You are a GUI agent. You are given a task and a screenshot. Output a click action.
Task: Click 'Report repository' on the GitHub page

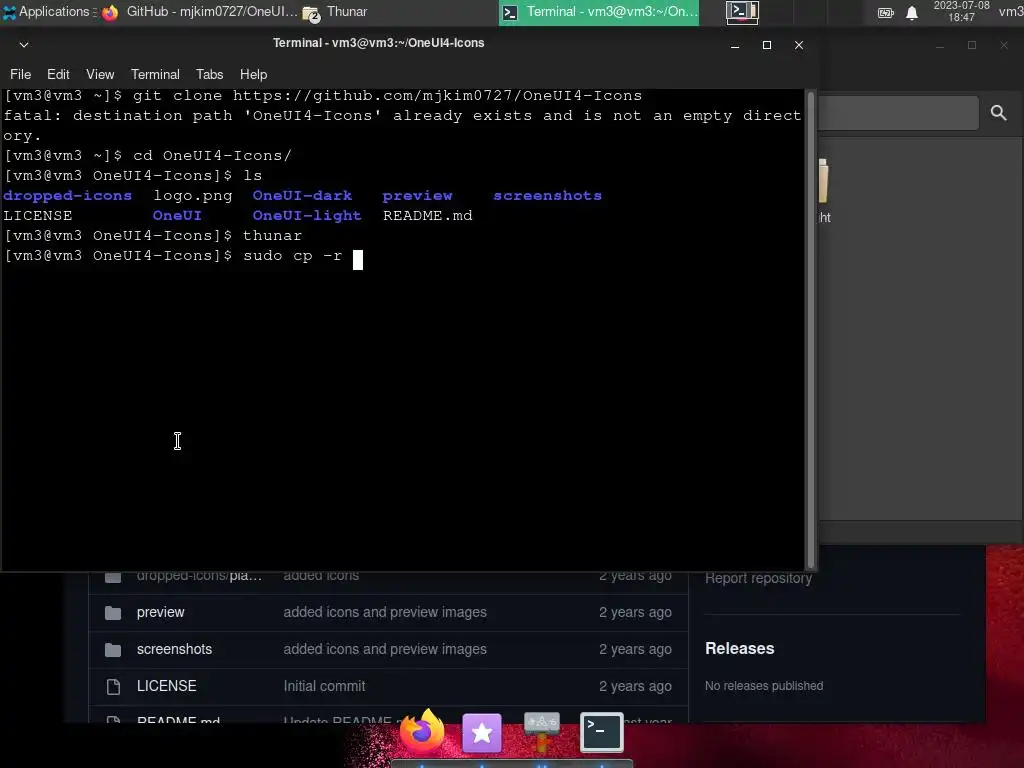[x=758, y=578]
